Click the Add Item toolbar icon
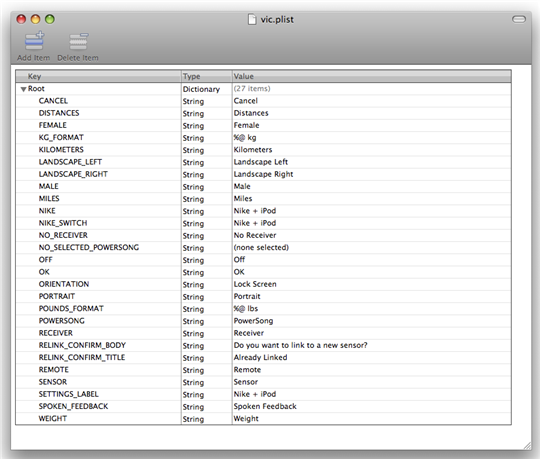The image size is (540, 459). [34, 41]
